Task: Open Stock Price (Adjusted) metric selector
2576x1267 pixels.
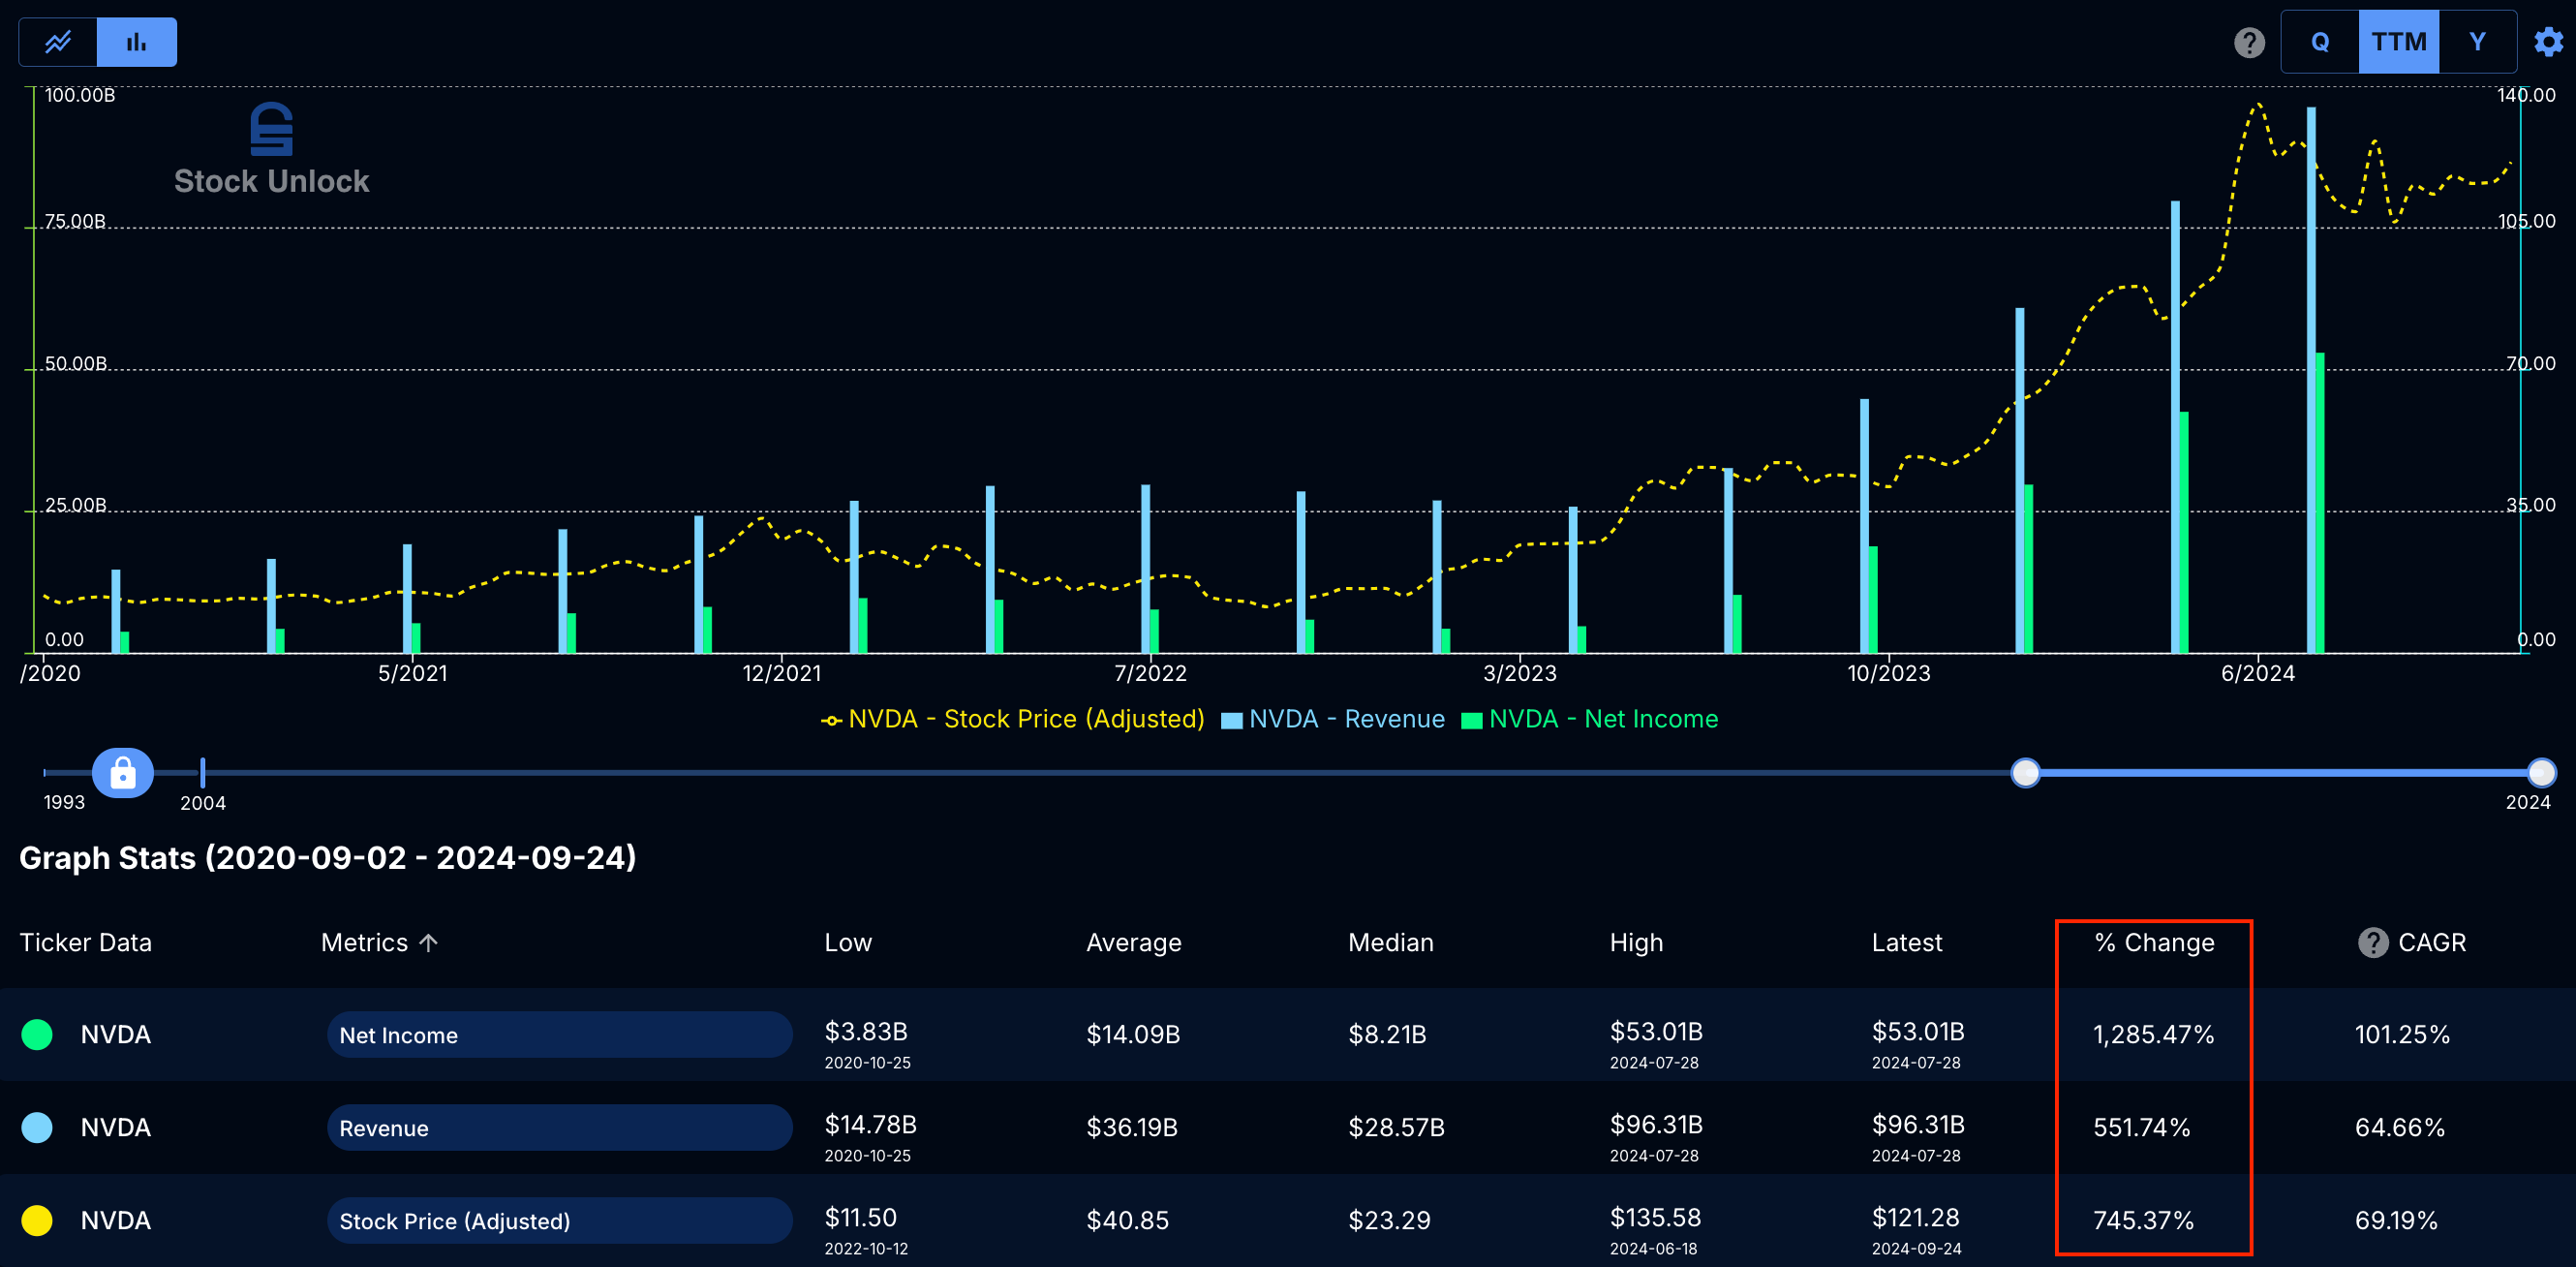Action: pos(559,1221)
